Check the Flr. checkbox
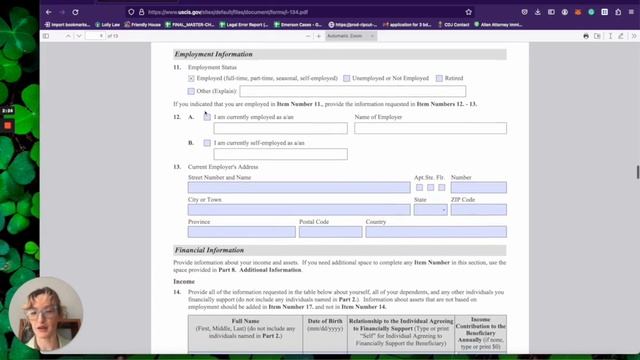The image size is (640, 360). point(442,187)
